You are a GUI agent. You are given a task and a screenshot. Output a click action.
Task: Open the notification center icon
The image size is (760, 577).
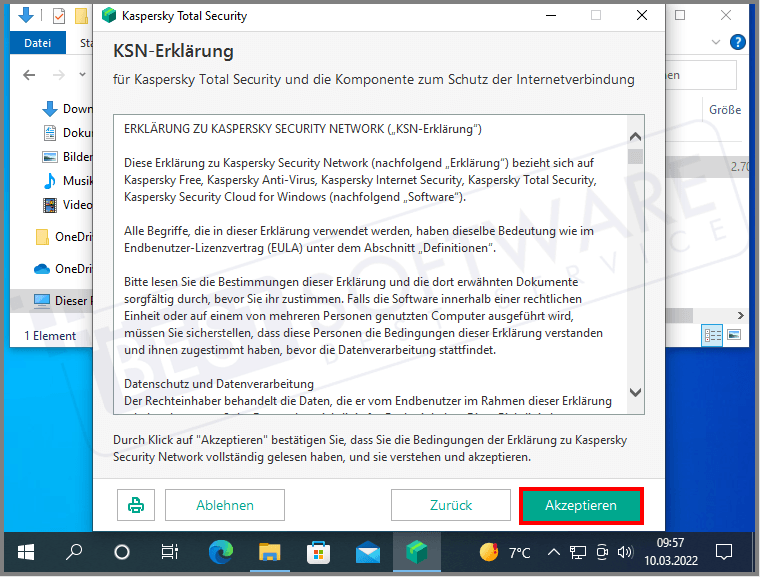724,552
